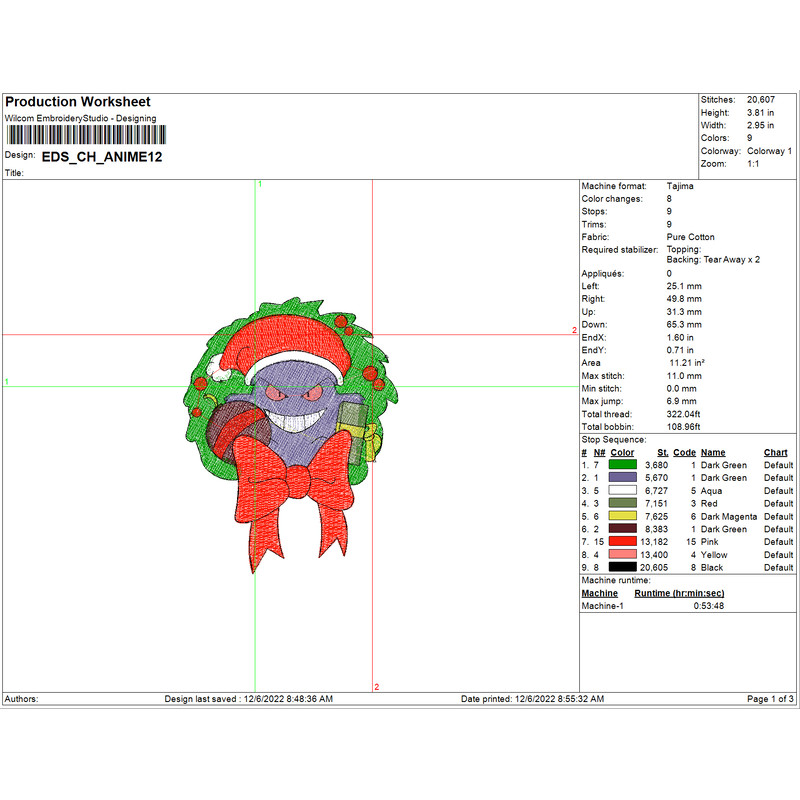800x800 pixels.
Task: Choose the yellow swatch in stop 5
Action: (x=622, y=517)
